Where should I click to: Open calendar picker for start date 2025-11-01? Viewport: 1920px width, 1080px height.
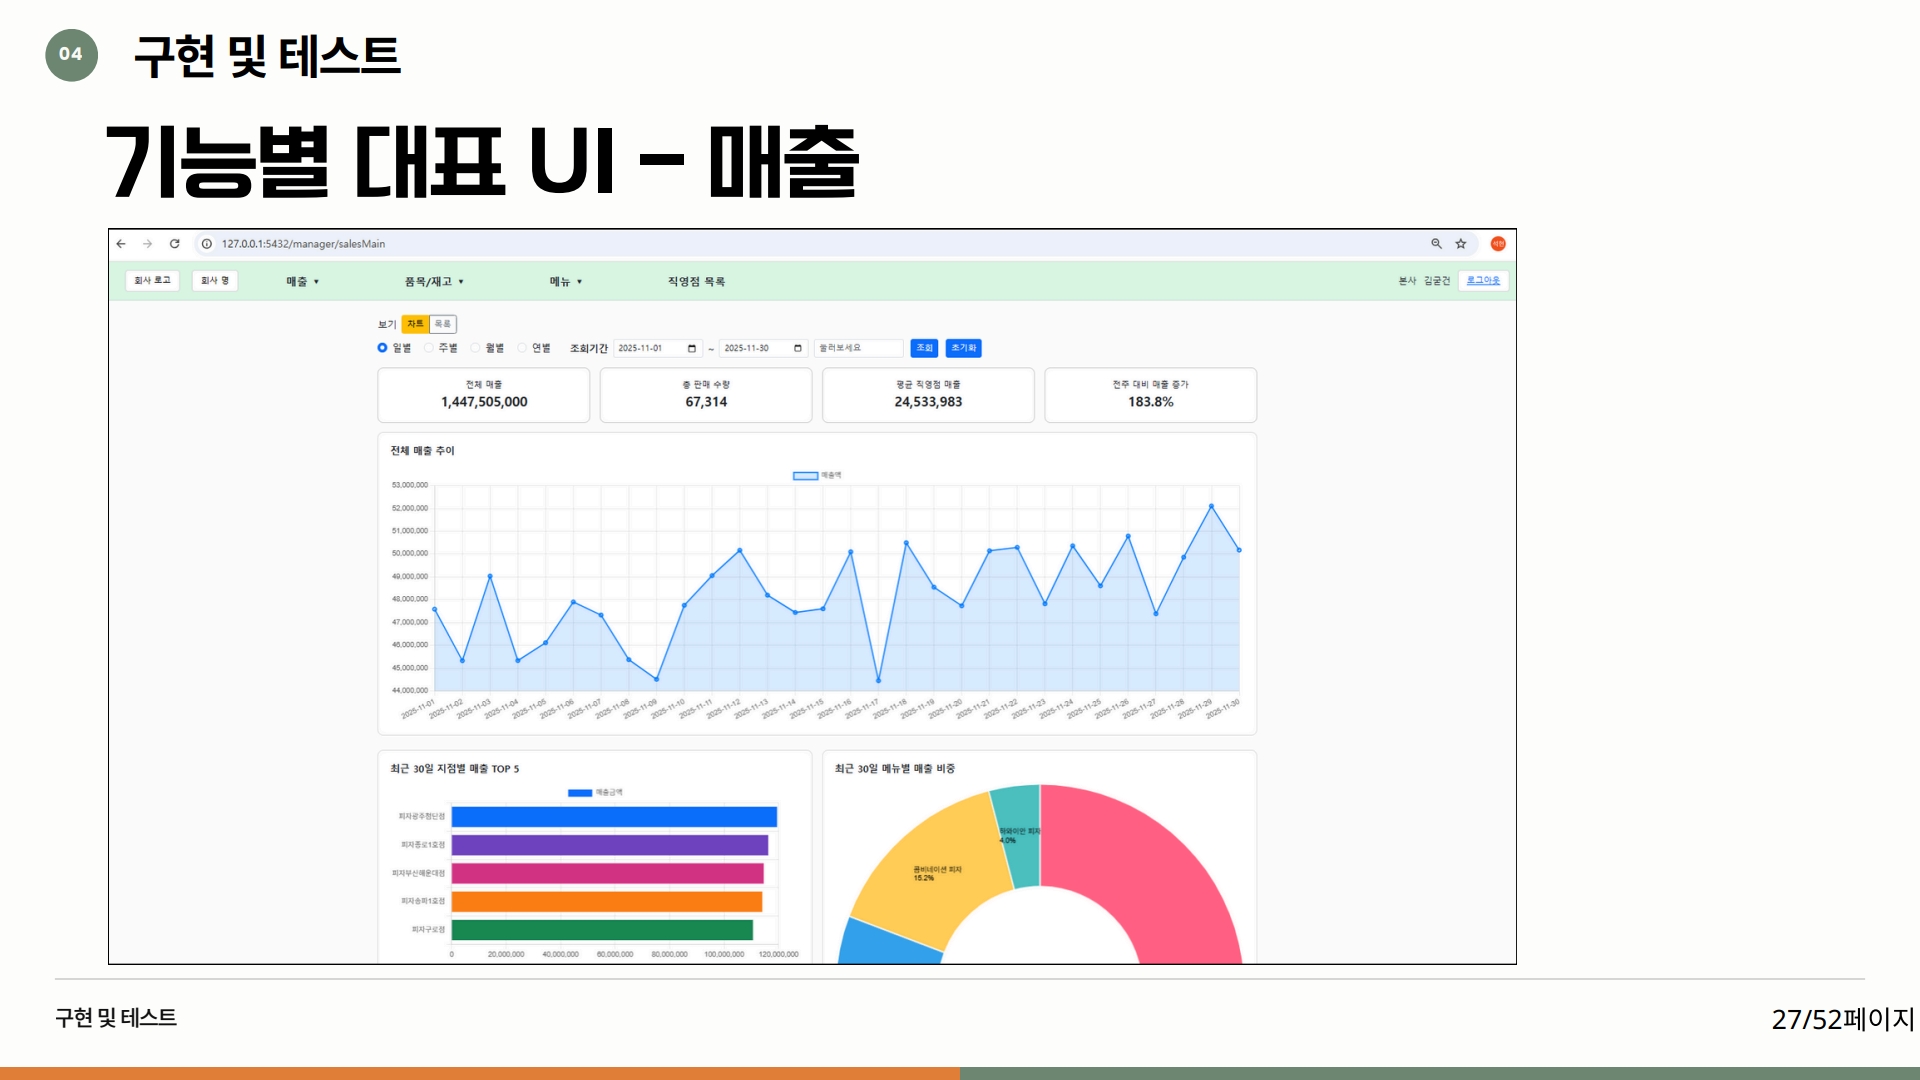(x=691, y=349)
